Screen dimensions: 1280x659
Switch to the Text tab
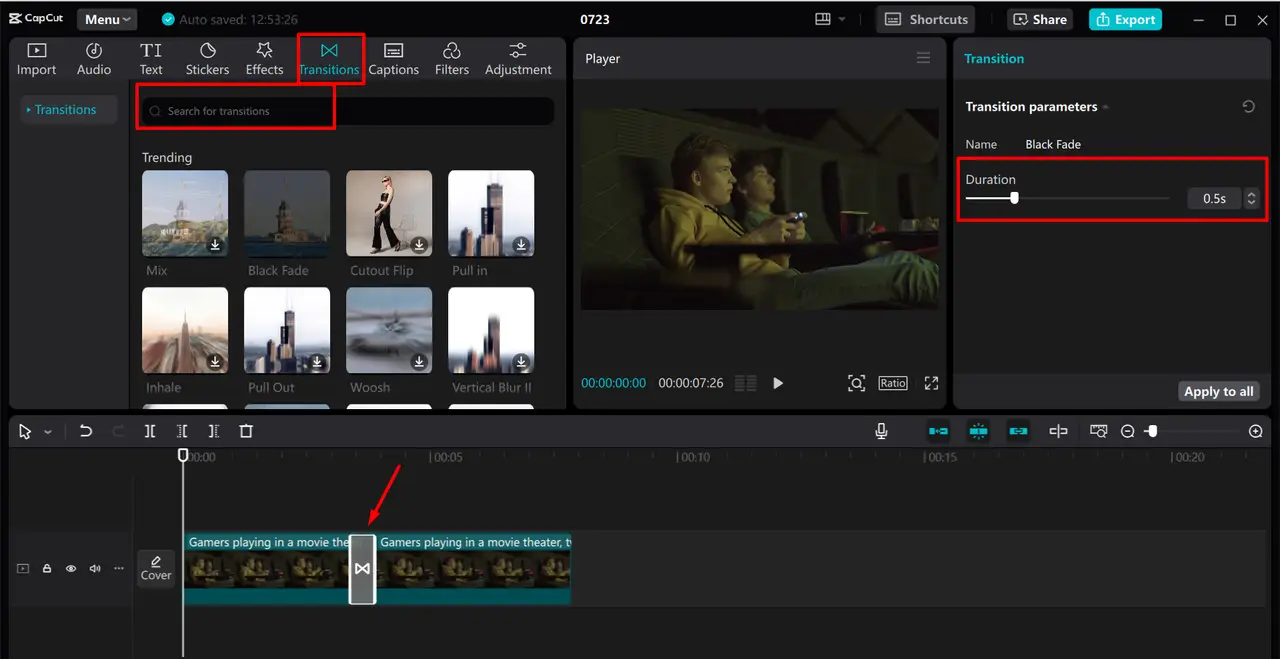click(150, 57)
